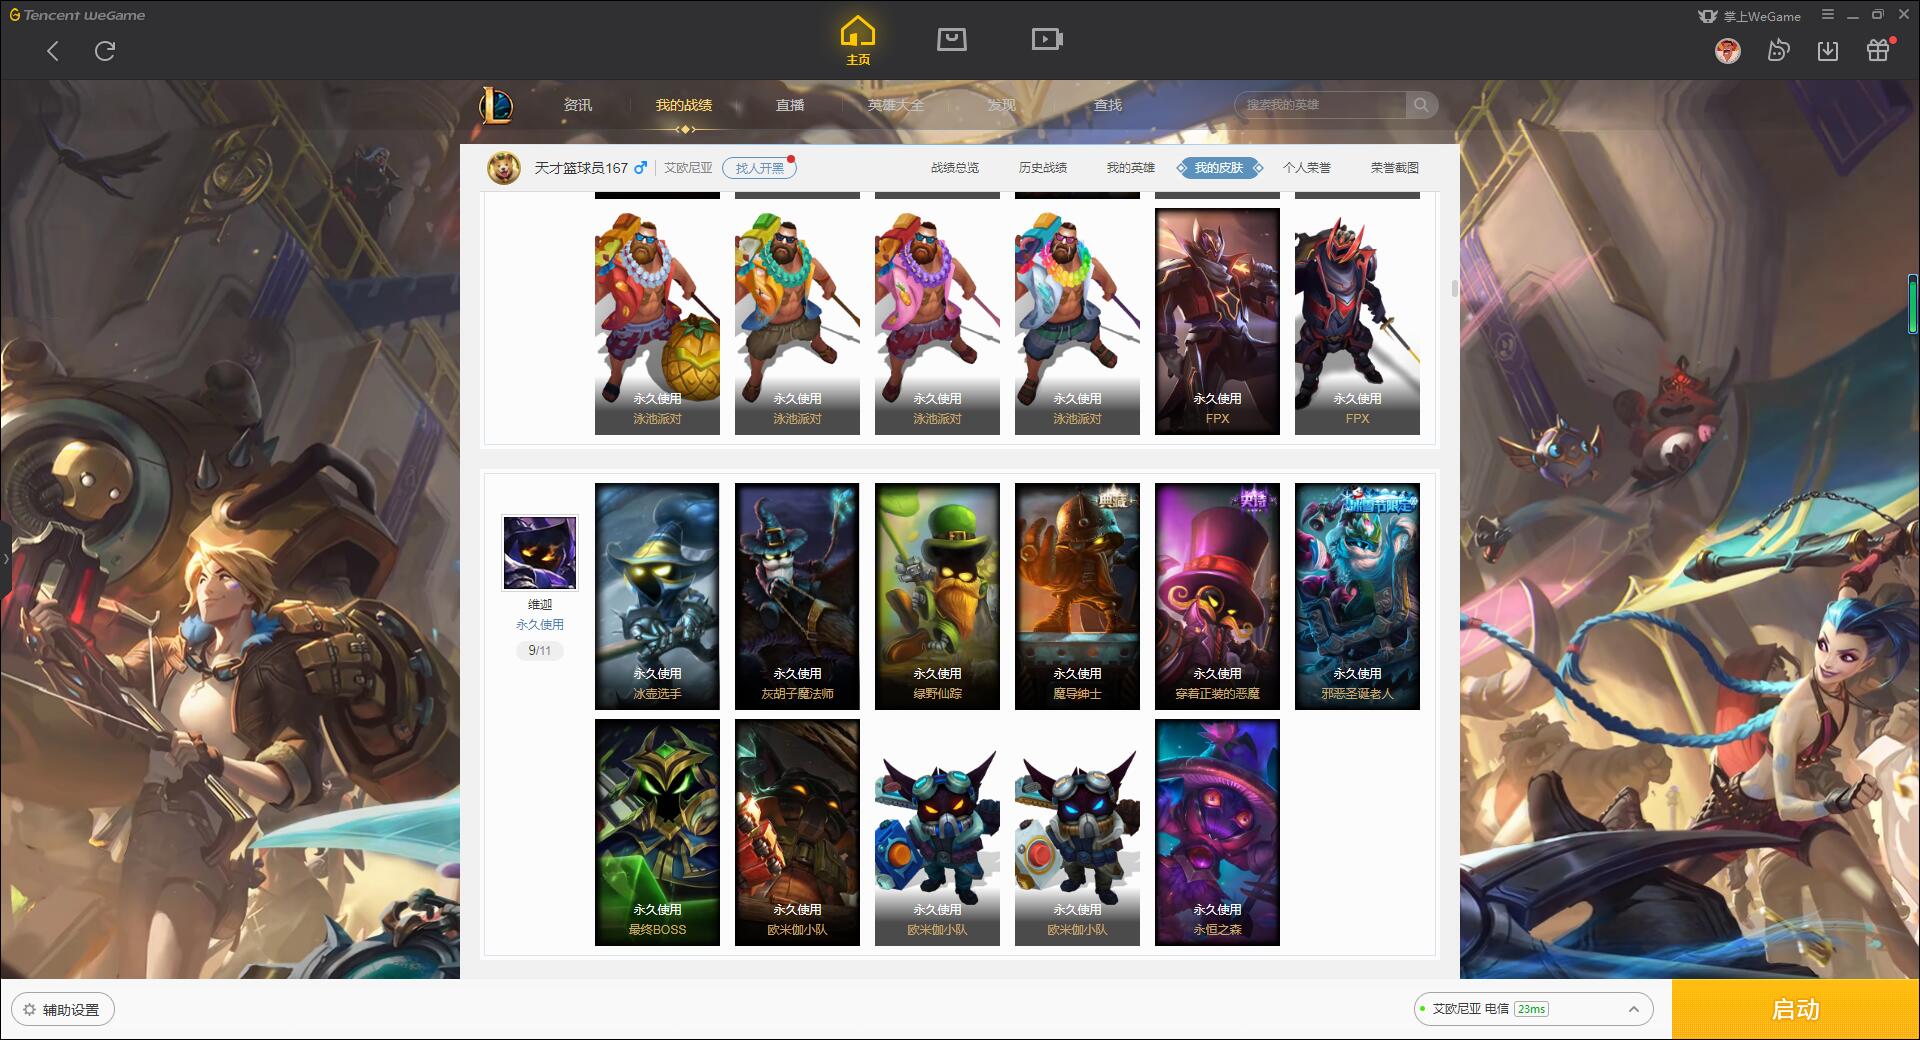Open the hamburger menu icon in title bar
Screen dimensions: 1920x1040
point(1828,15)
